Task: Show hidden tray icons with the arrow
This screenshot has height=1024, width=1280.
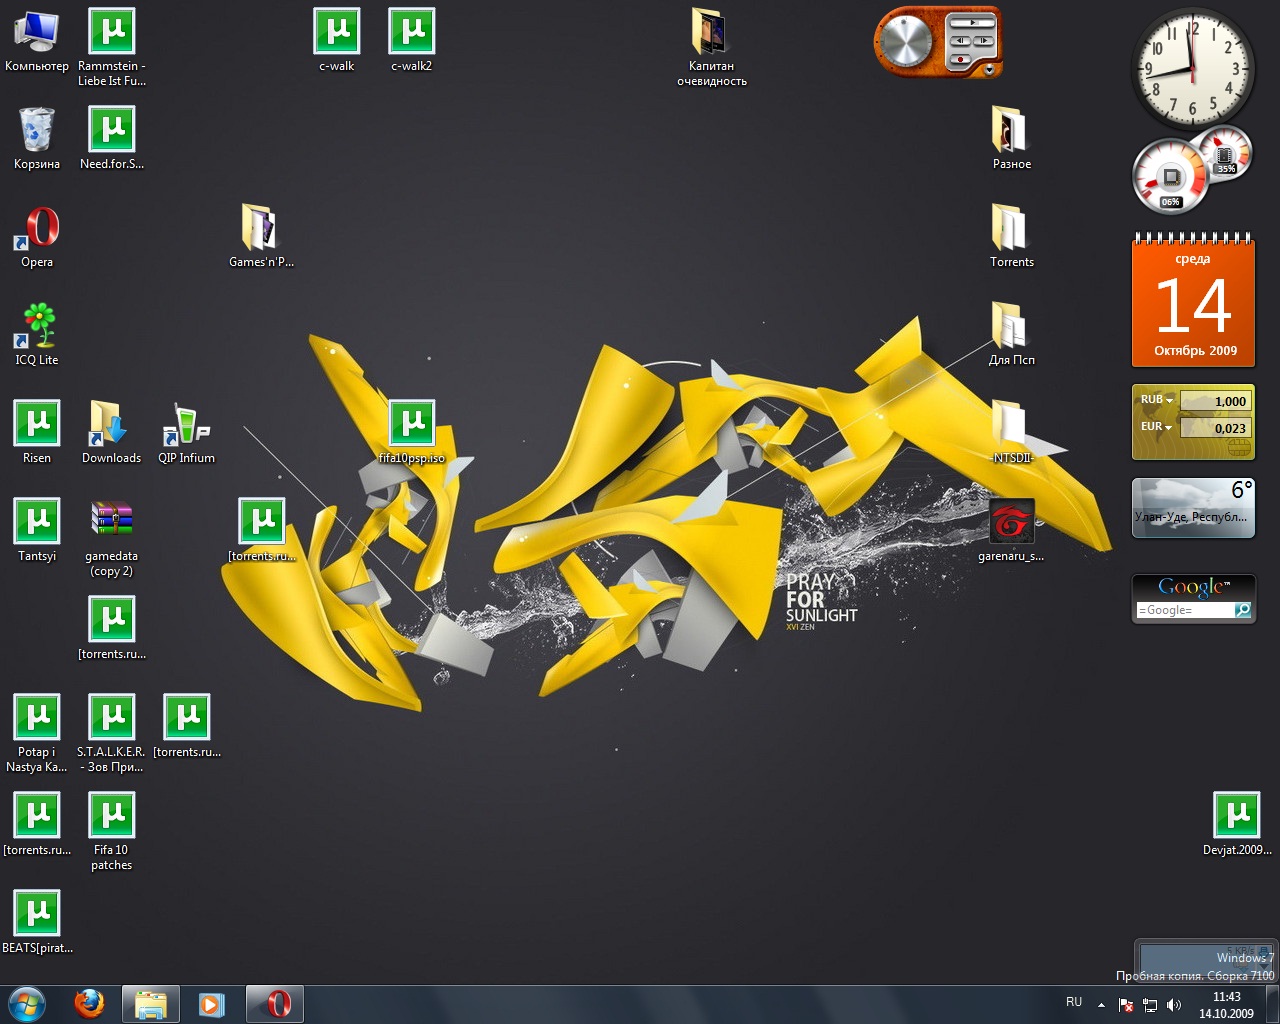Action: coord(1102,1005)
